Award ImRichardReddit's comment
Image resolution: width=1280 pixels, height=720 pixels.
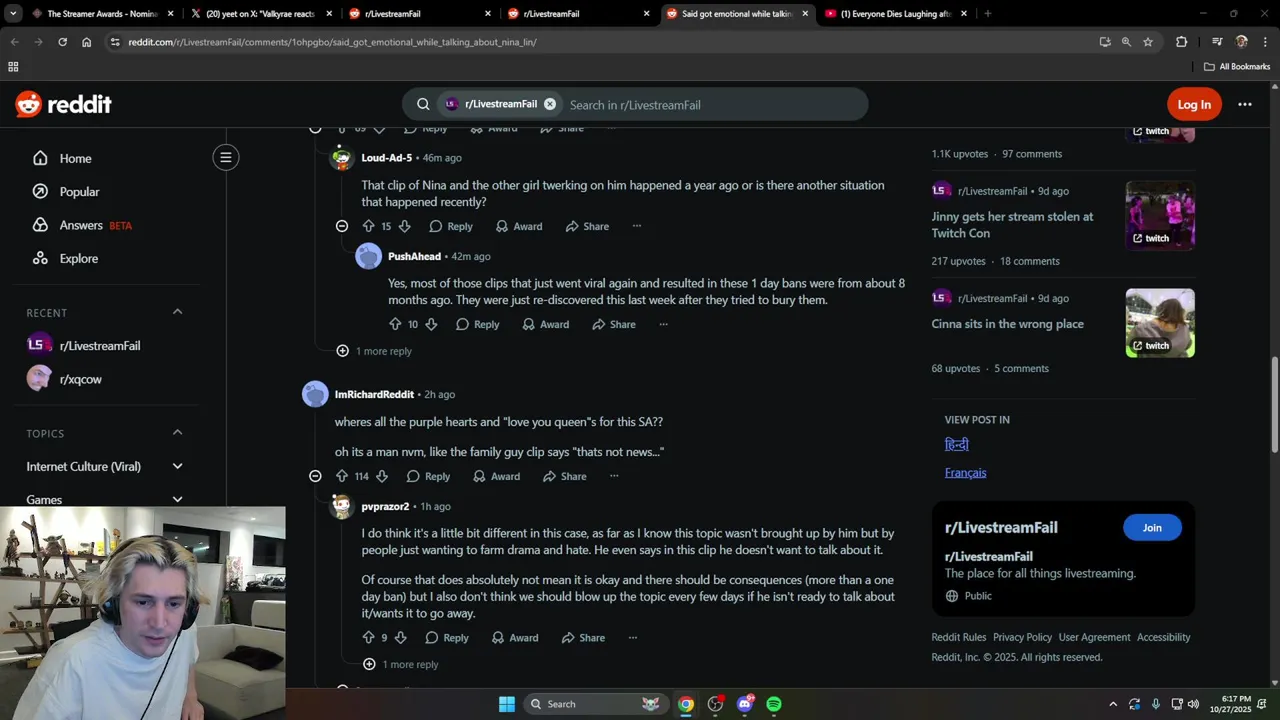496,477
